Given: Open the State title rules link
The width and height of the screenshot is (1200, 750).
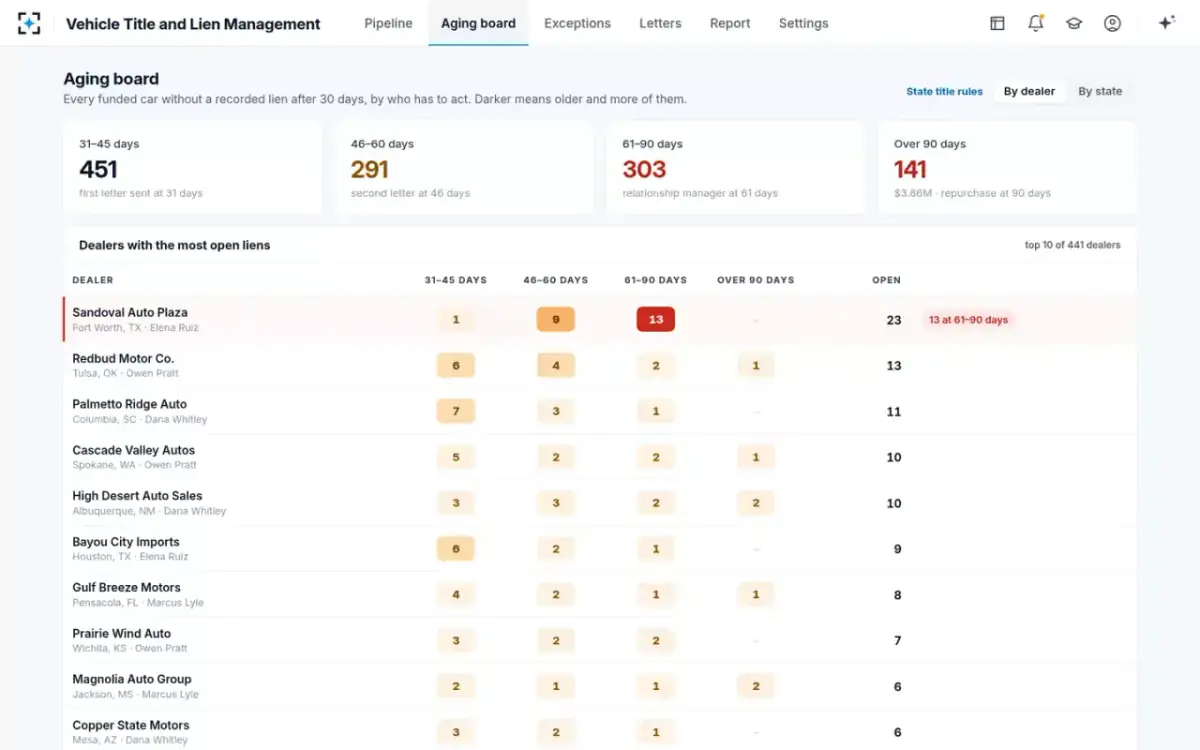Looking at the screenshot, I should click(944, 91).
